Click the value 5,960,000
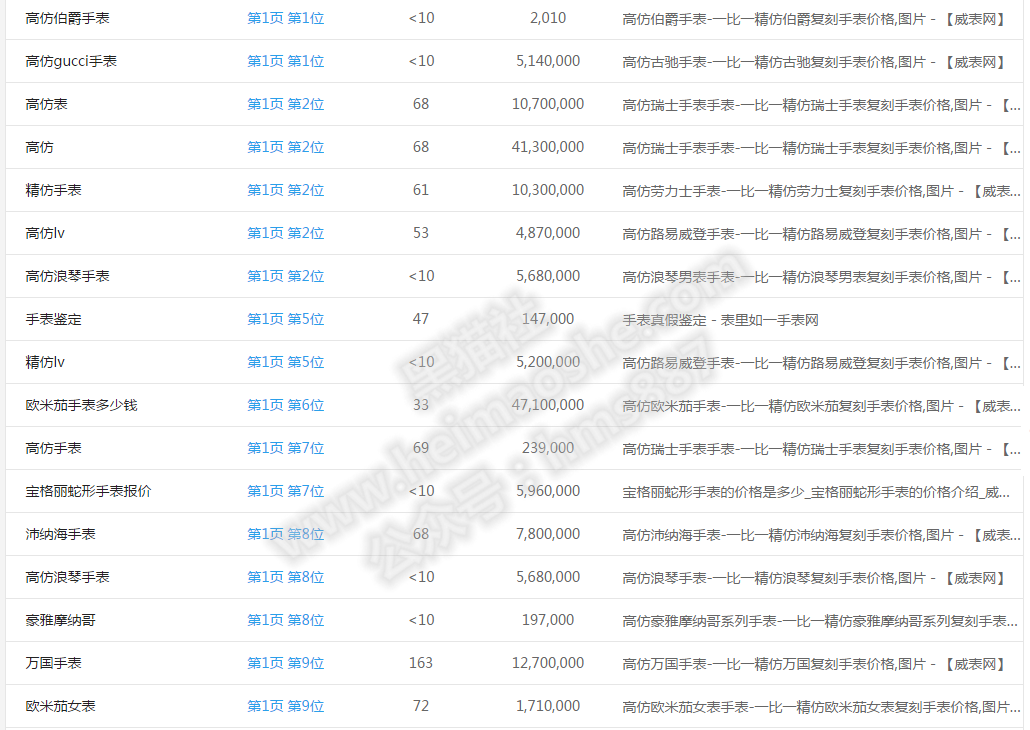 (548, 491)
